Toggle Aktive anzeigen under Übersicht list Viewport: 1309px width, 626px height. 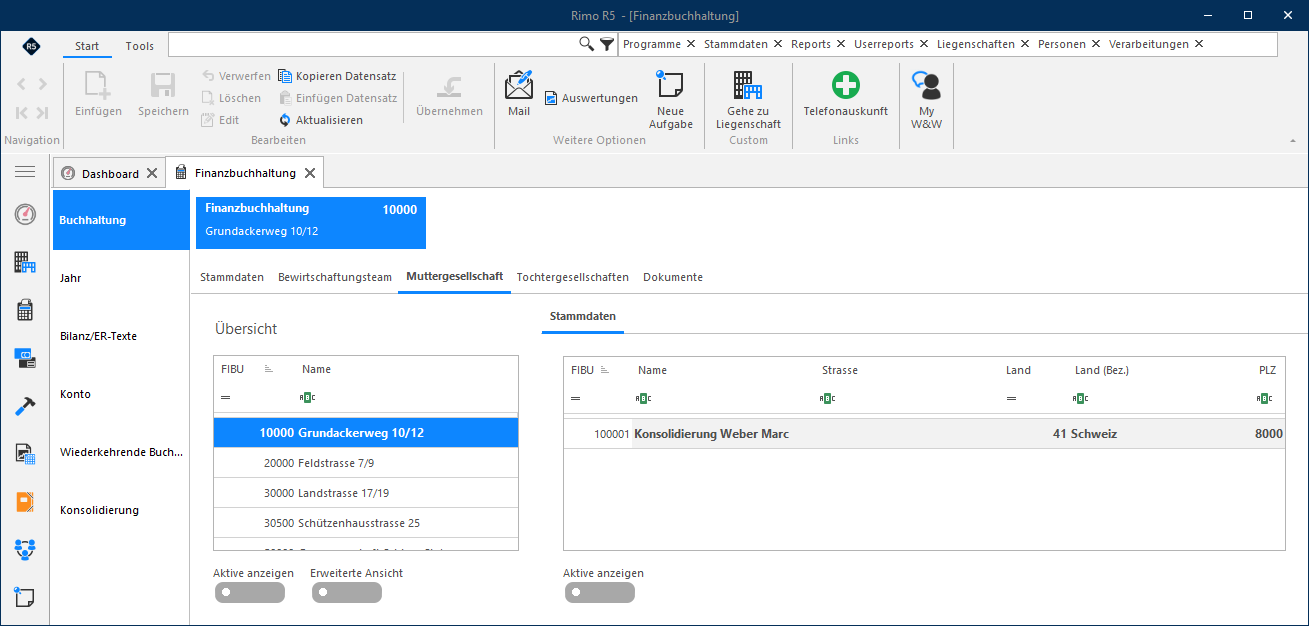pos(249,592)
